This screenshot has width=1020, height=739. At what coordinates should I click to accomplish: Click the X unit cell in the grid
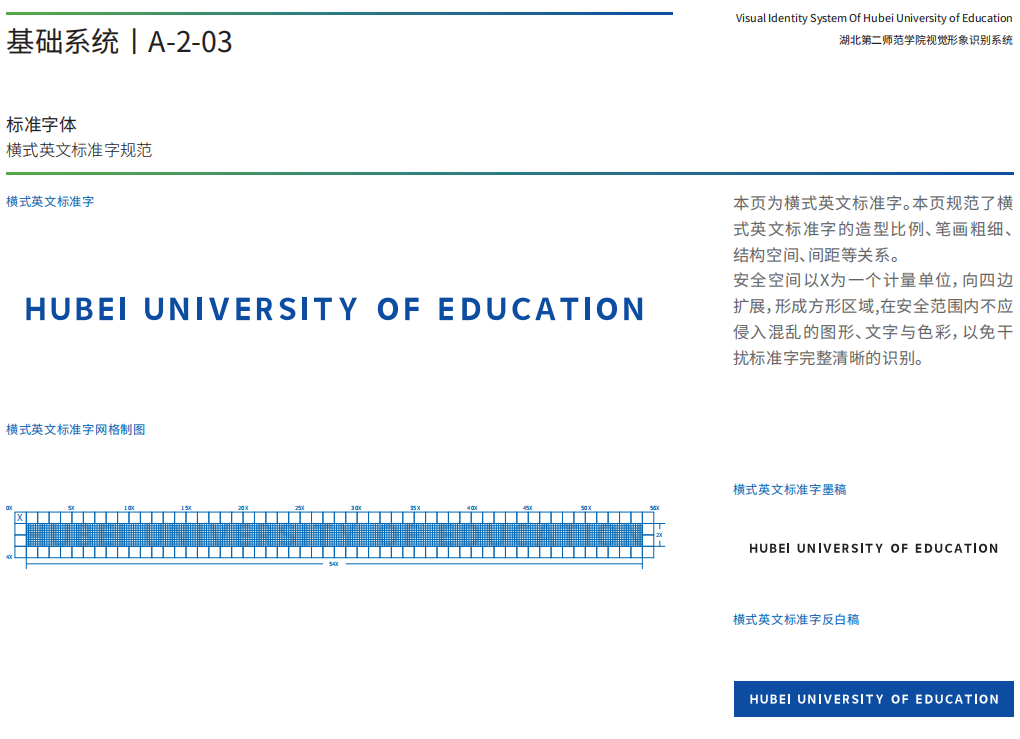pos(20,517)
